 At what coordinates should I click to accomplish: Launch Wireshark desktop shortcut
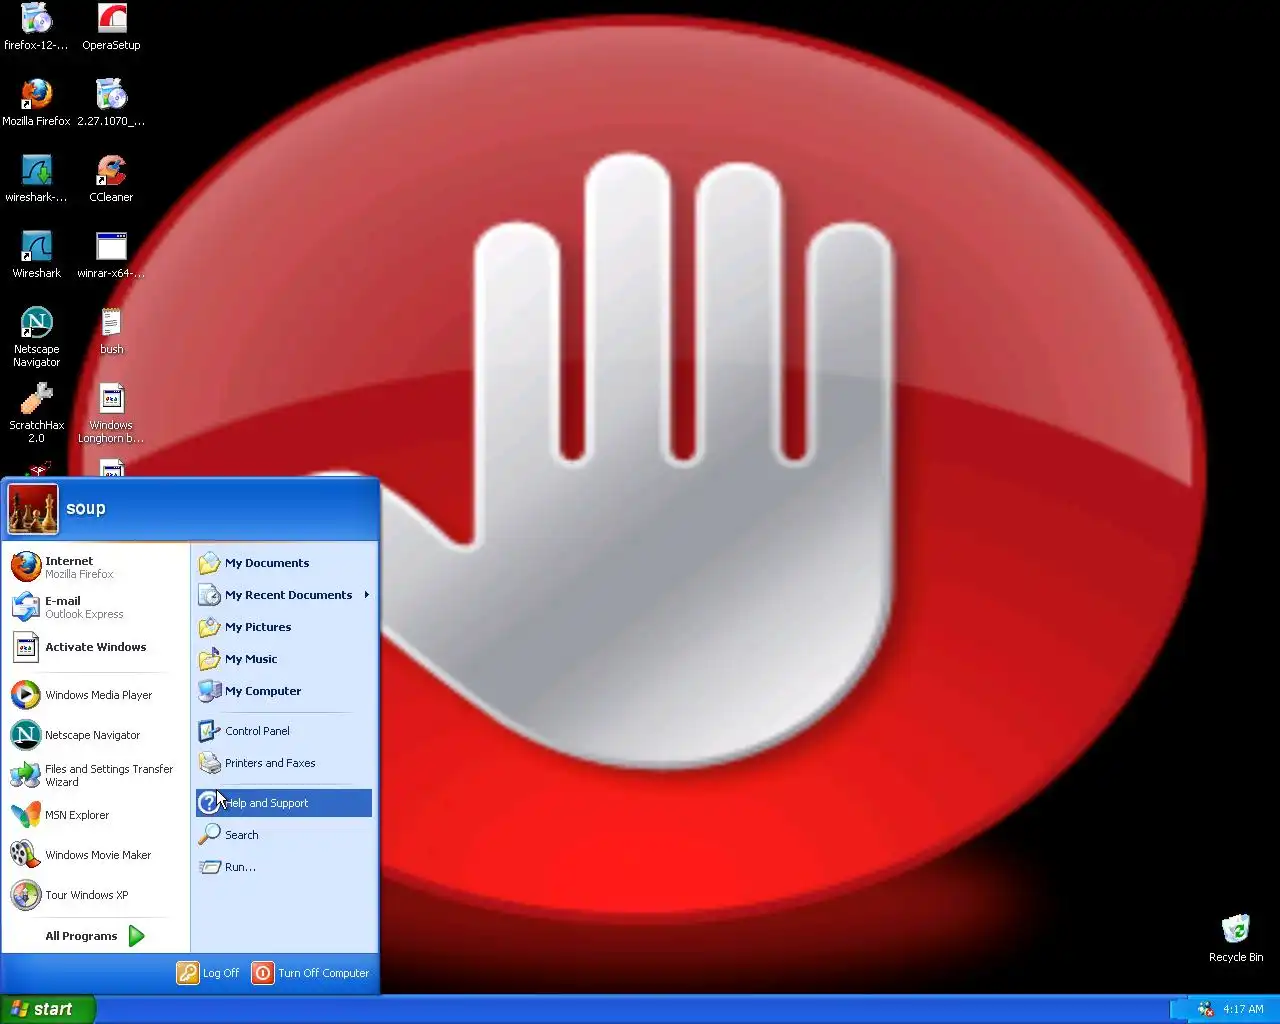click(36, 255)
